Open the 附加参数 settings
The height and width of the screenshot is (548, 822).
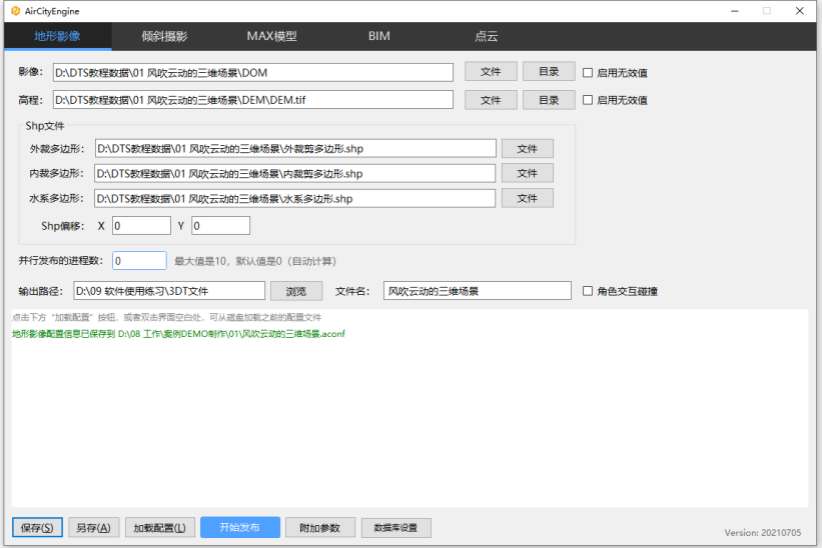pos(320,528)
